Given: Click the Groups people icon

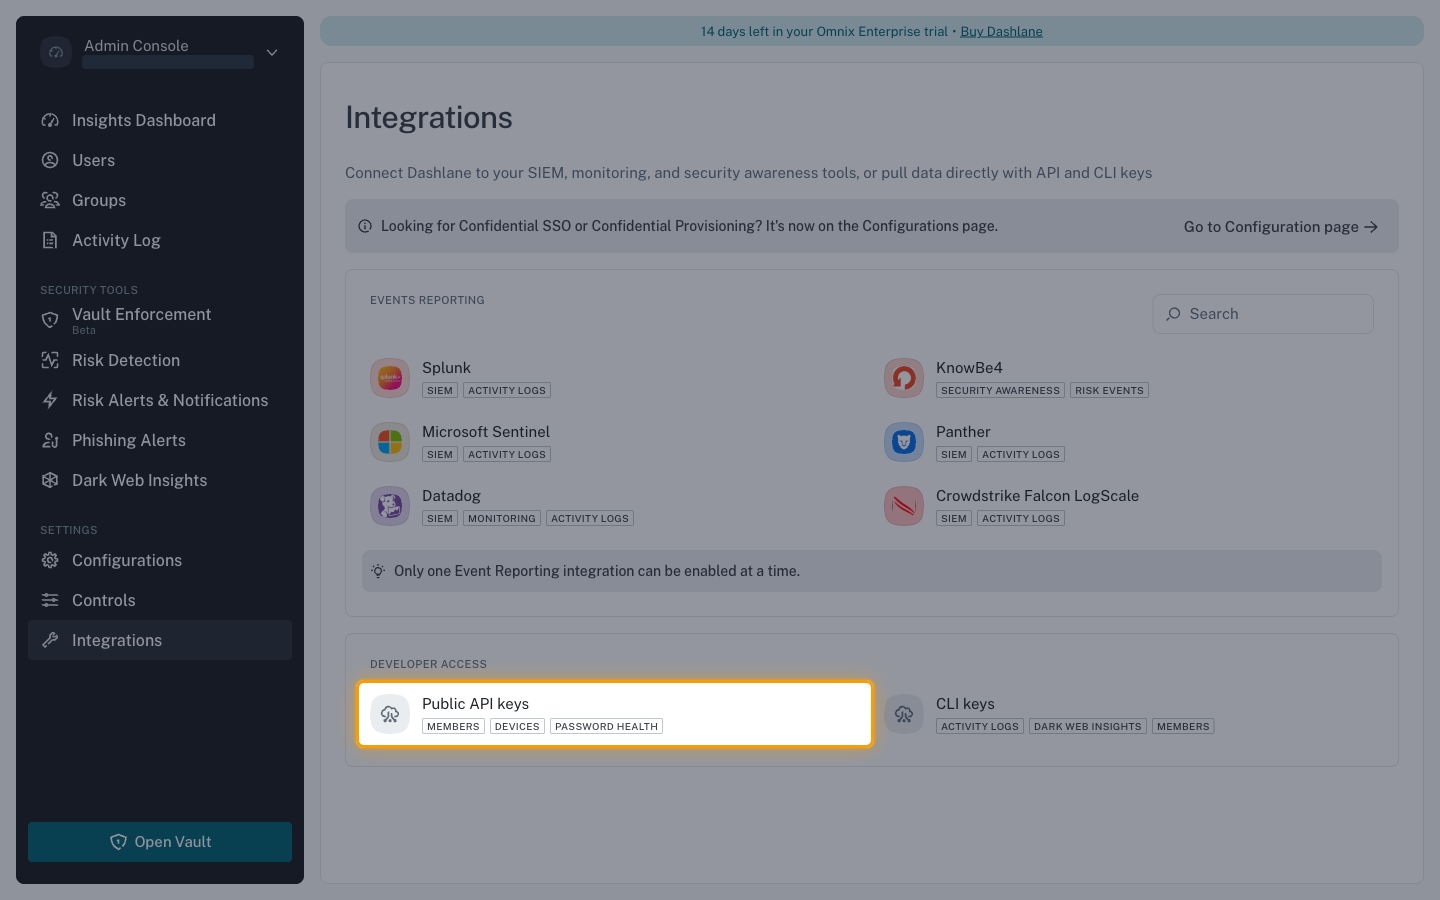Looking at the screenshot, I should [x=50, y=200].
